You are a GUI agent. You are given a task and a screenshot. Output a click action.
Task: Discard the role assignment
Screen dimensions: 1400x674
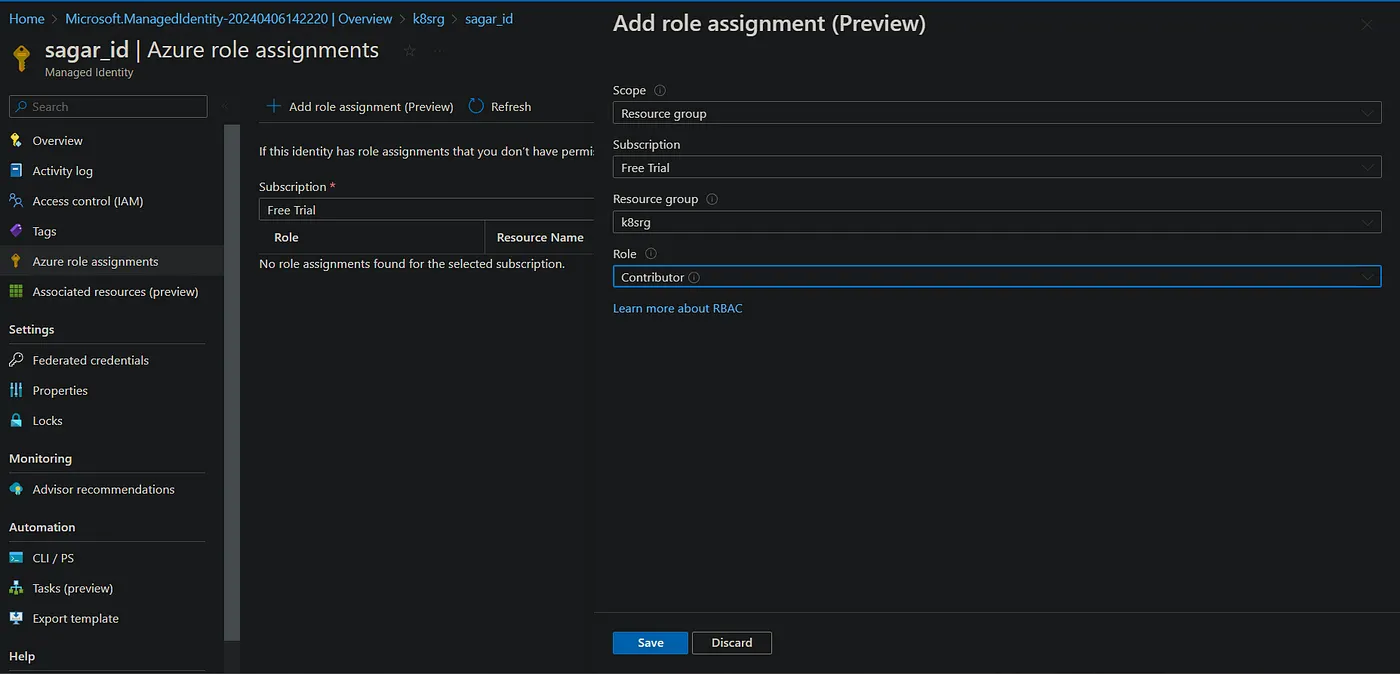pyautogui.click(x=732, y=642)
